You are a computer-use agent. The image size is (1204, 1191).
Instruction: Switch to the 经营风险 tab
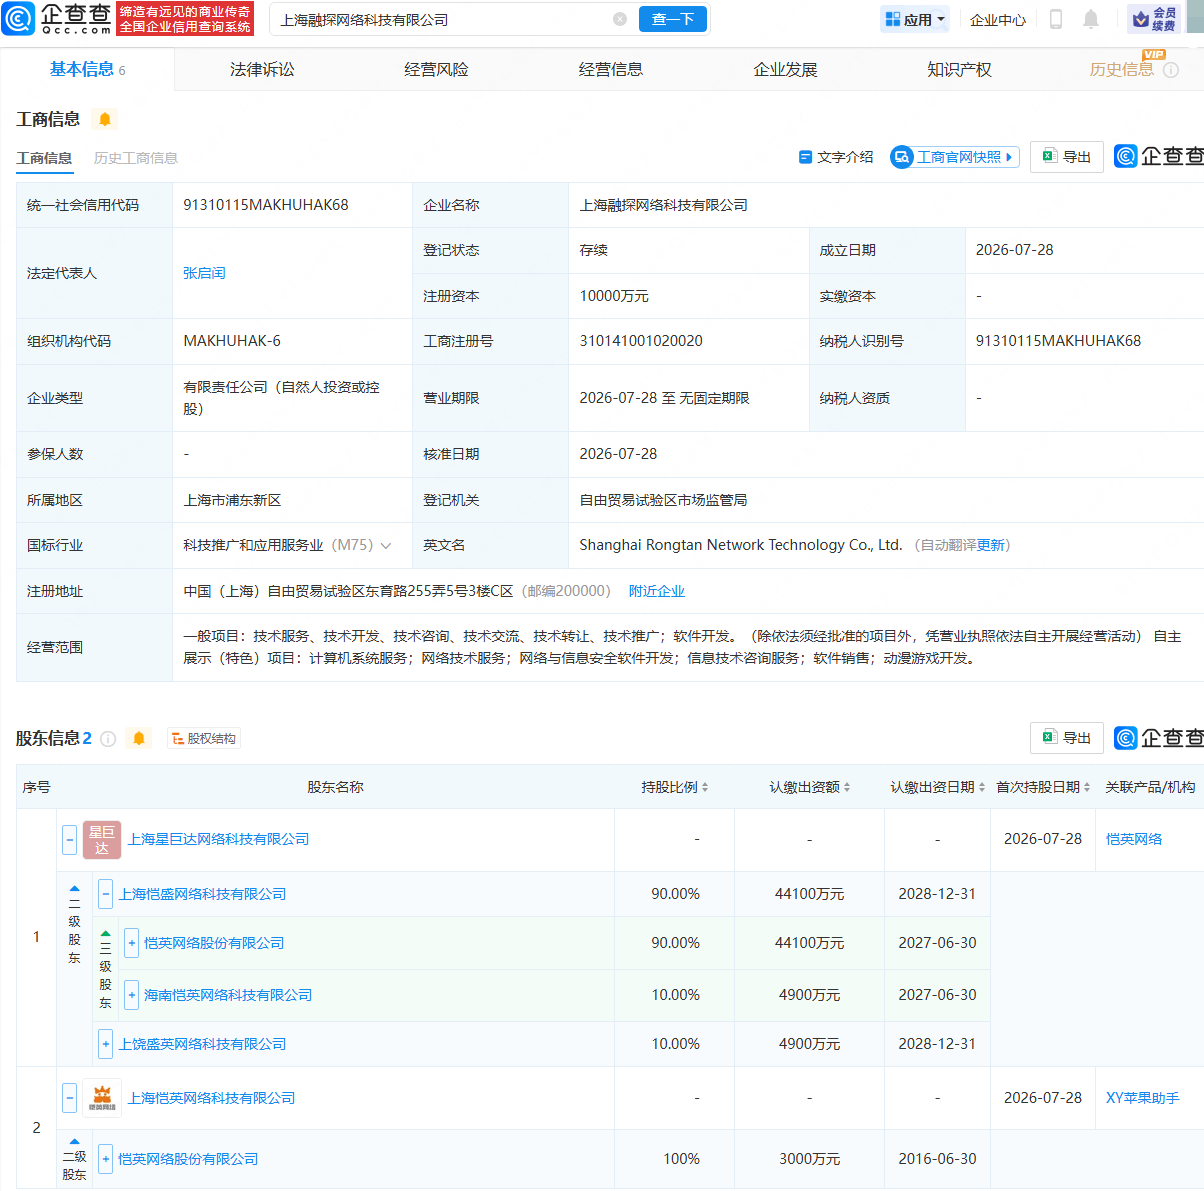click(436, 69)
